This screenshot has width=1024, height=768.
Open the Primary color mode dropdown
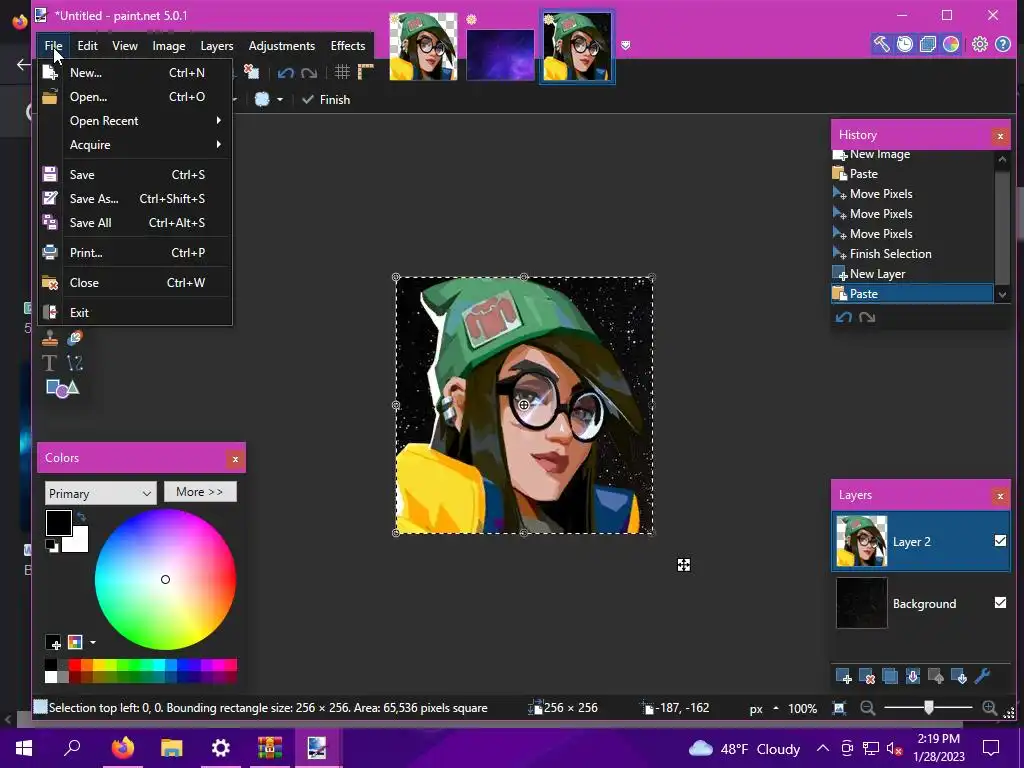101,494
